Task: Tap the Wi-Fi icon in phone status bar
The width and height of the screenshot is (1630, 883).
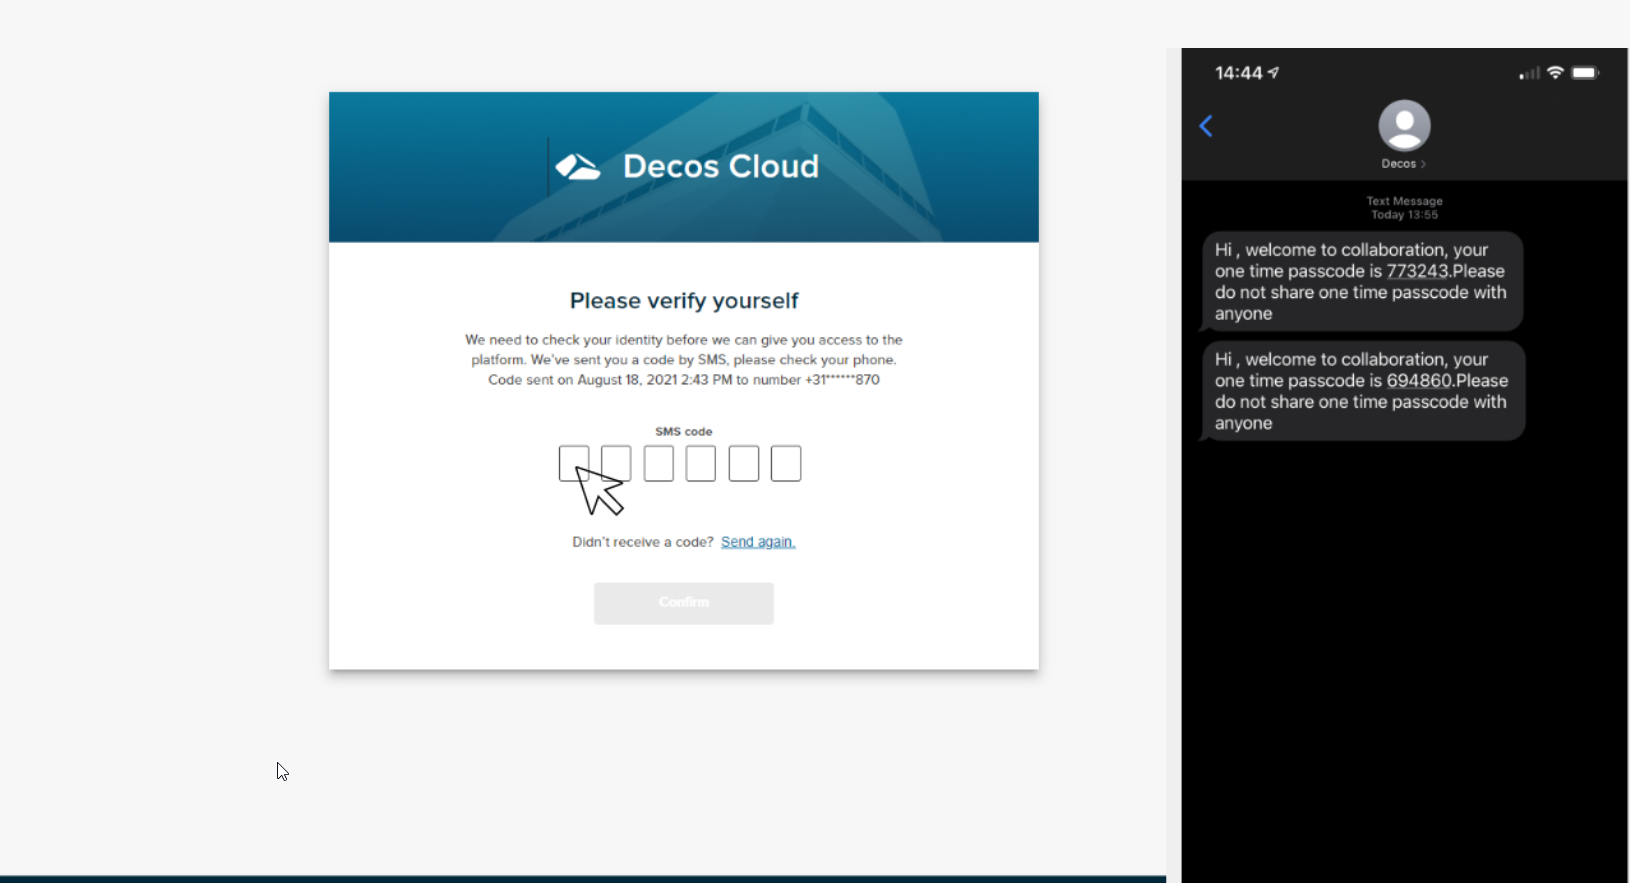Action: (1555, 73)
